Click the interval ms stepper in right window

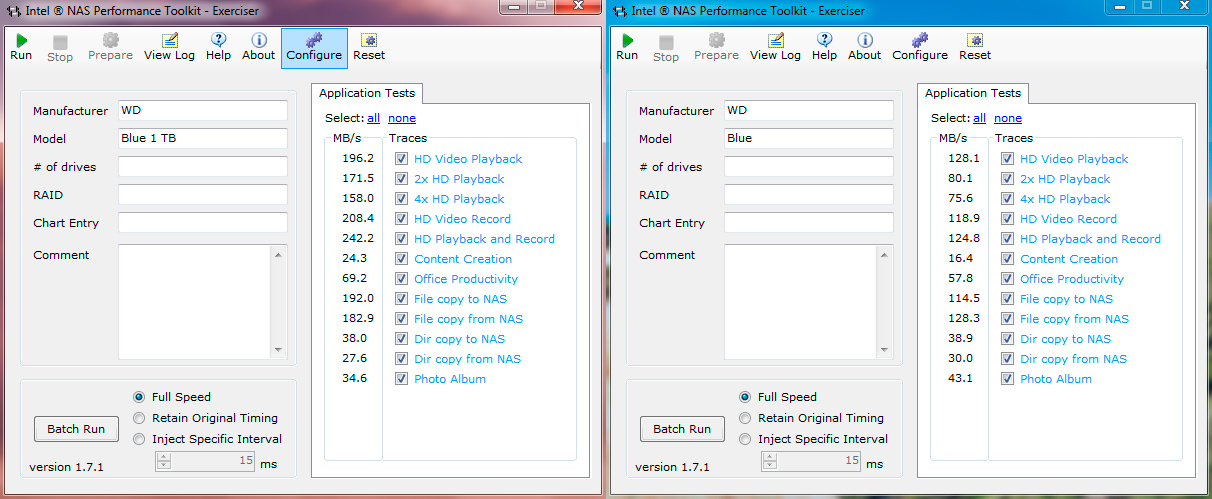pos(767,461)
